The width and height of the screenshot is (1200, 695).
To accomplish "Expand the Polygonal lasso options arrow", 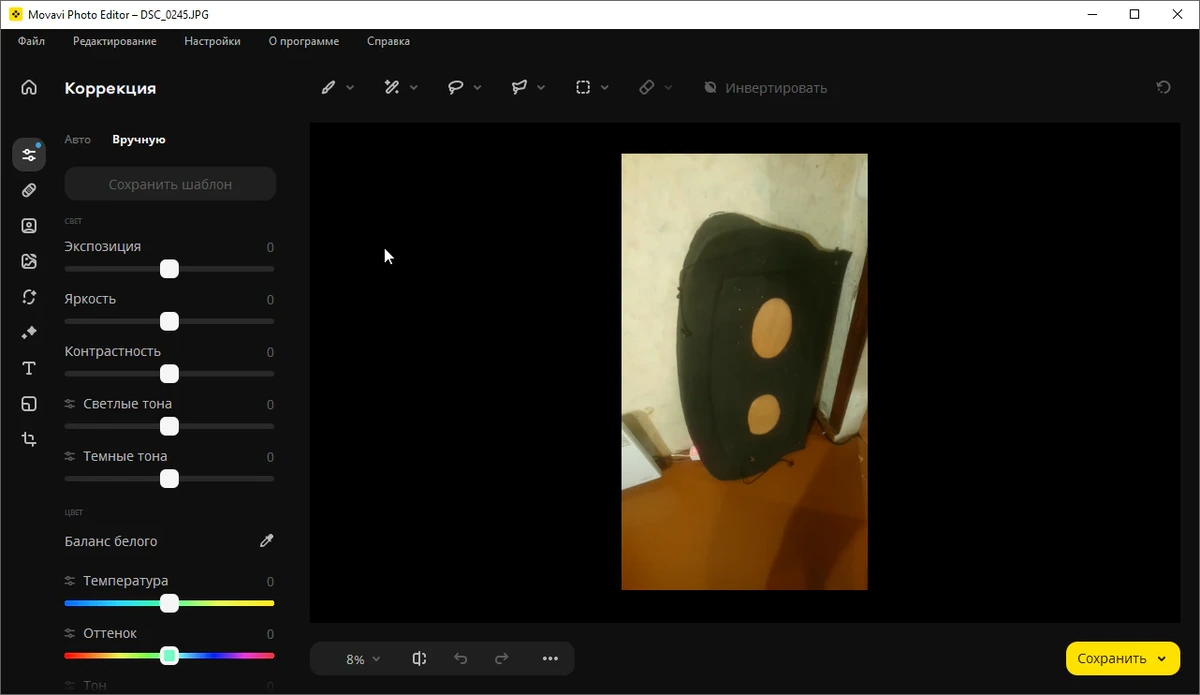I will 541,88.
